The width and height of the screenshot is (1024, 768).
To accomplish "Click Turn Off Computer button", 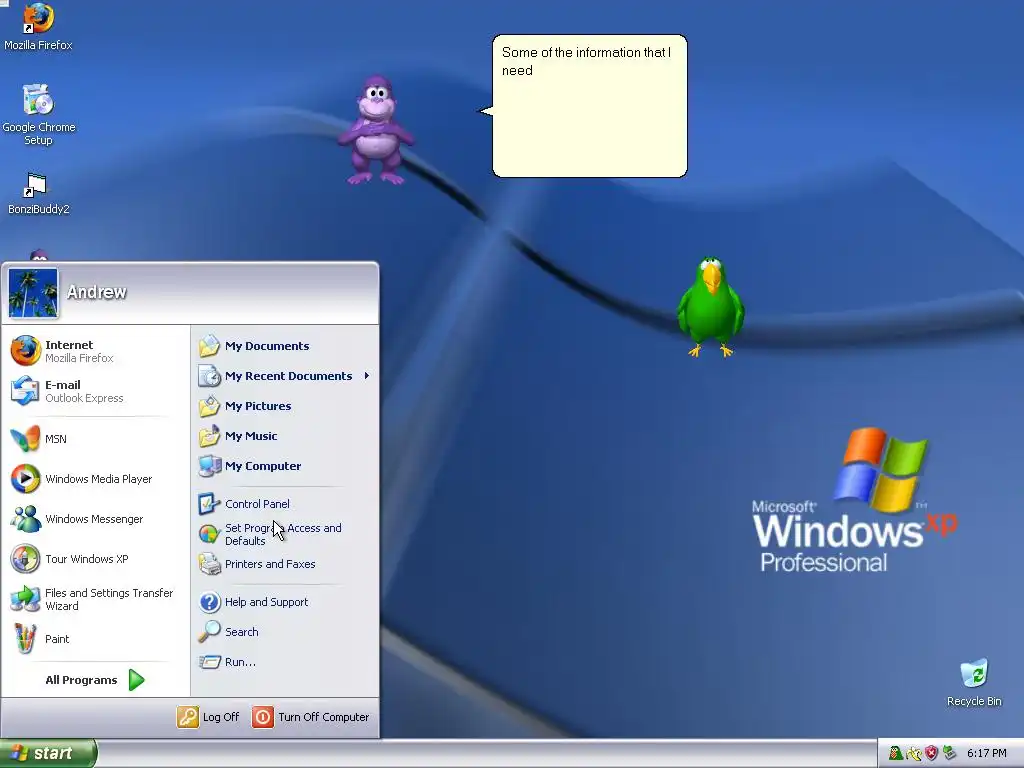I will click(x=311, y=717).
